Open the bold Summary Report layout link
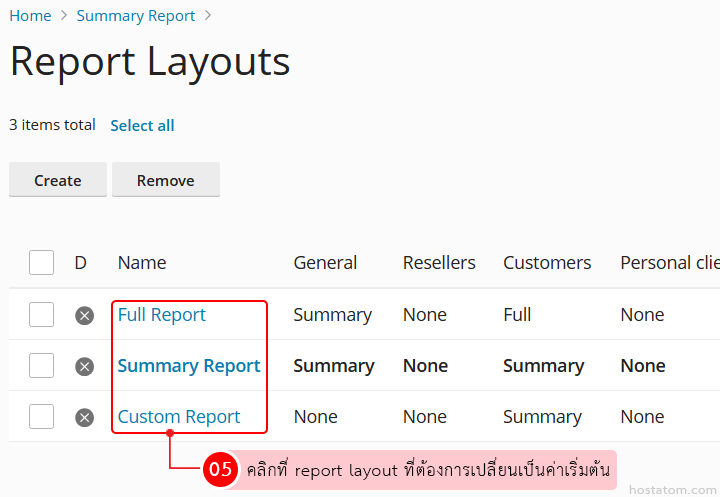Screen dimensions: 720x497 tap(189, 366)
